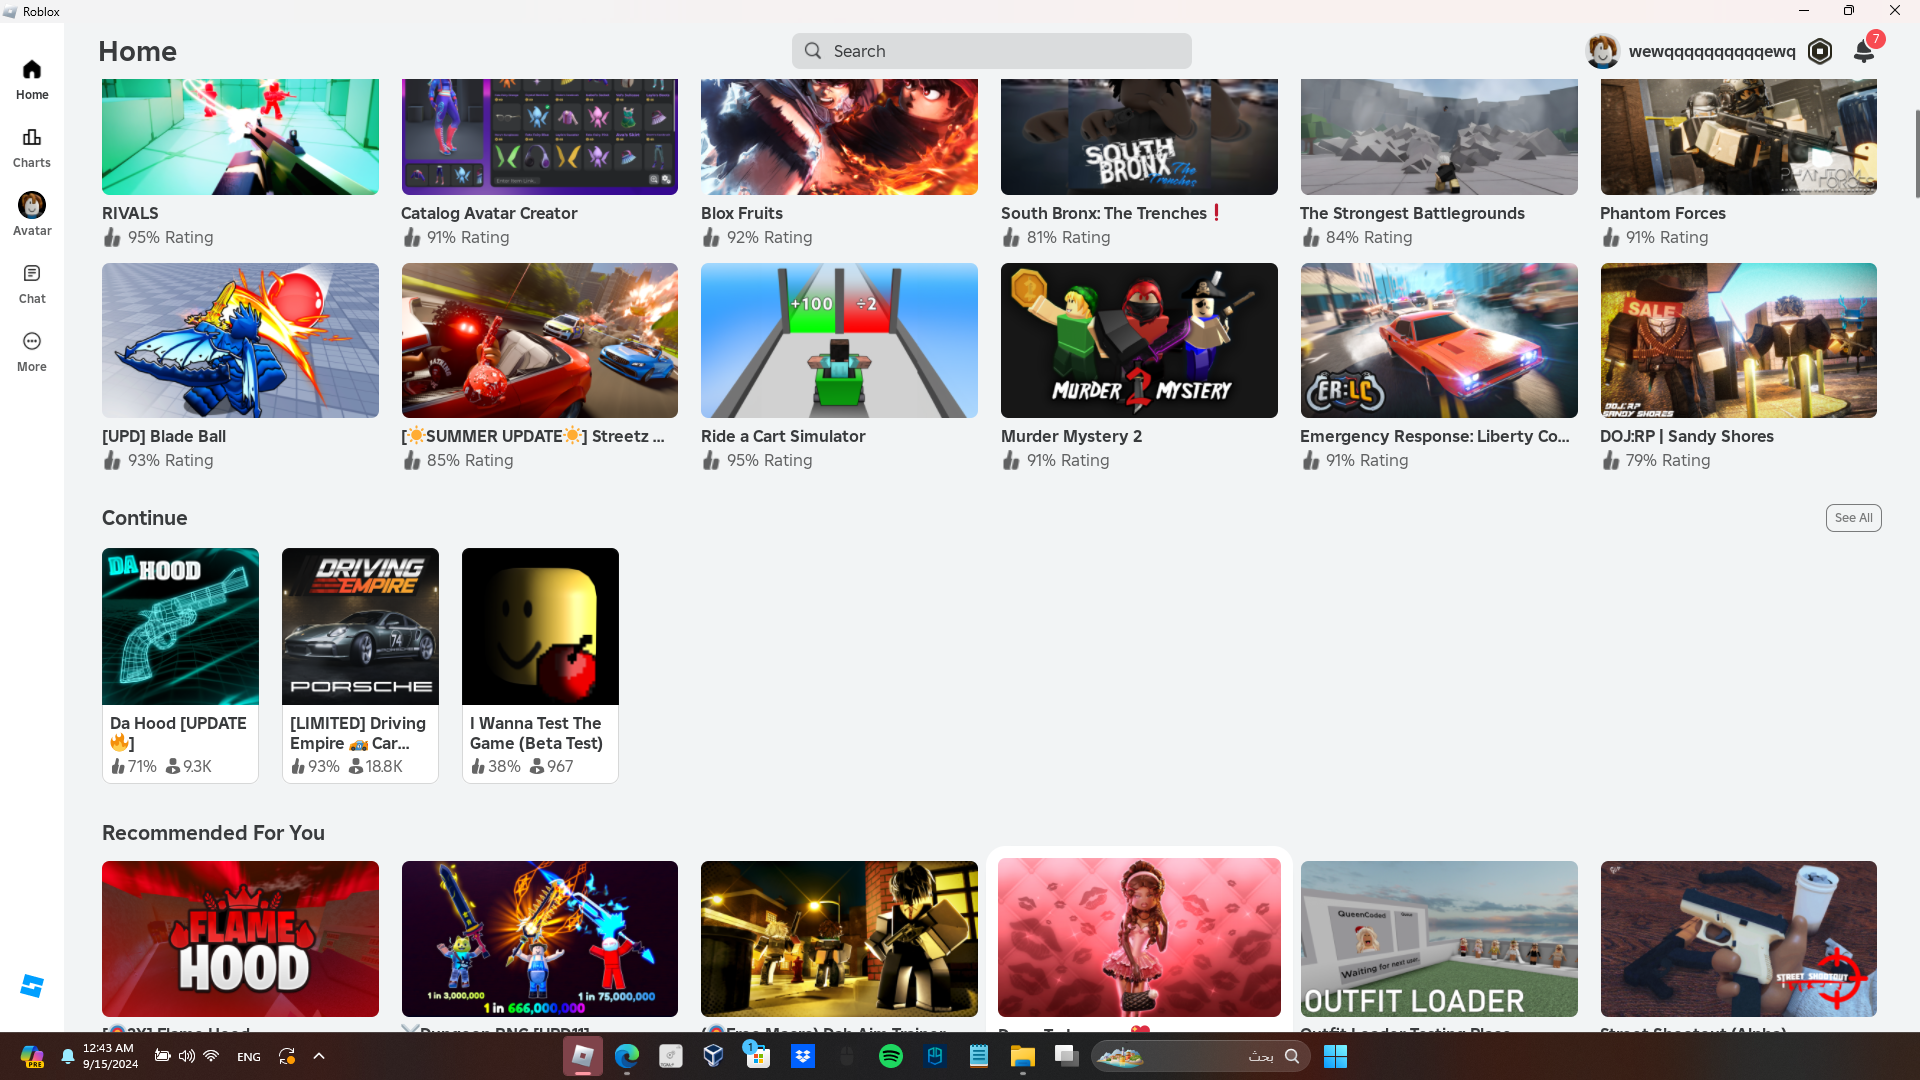Open the Charts sidebar icon
Screen dimensions: 1920x1080
click(32, 147)
